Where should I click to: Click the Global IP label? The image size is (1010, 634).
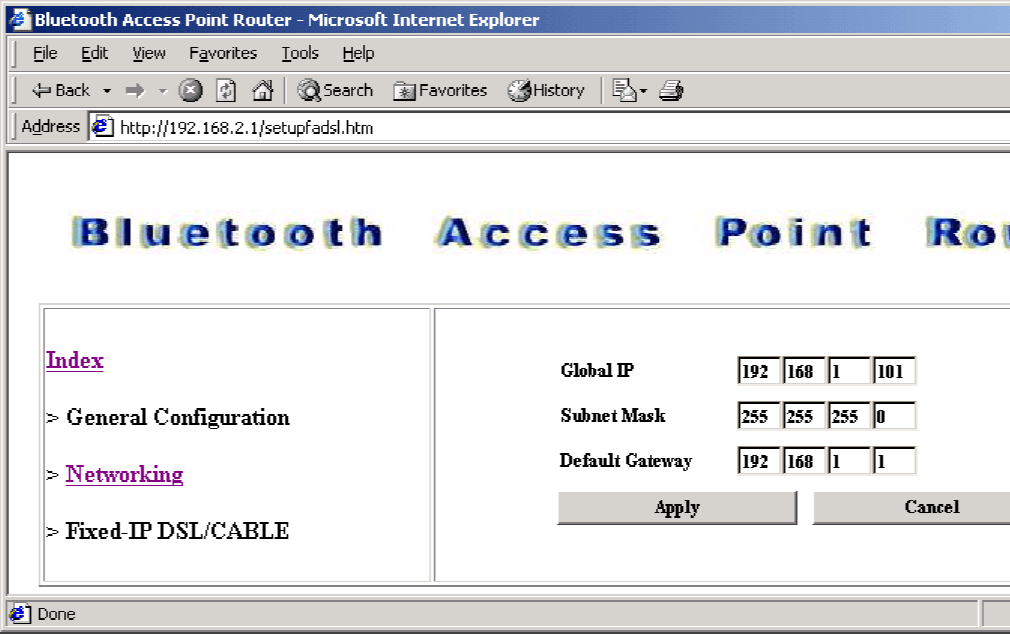point(597,371)
